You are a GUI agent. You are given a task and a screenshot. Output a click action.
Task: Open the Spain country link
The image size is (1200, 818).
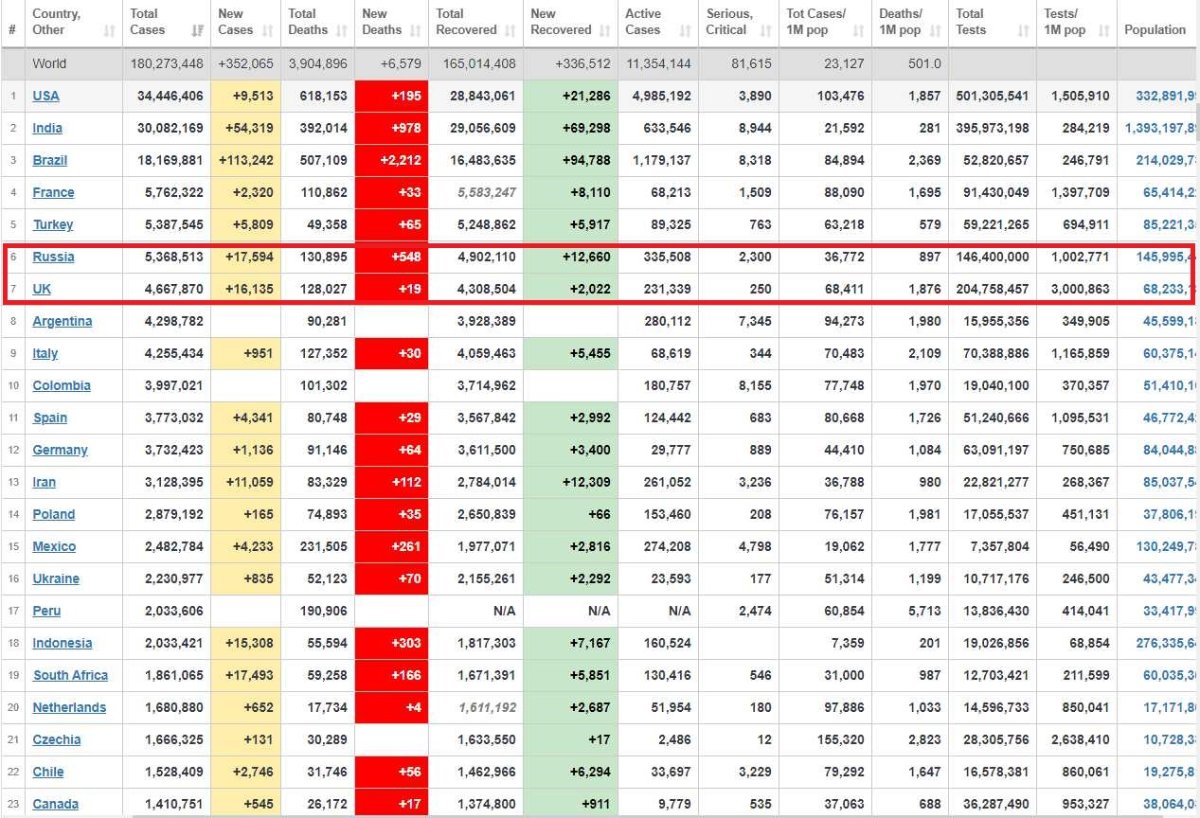(x=50, y=418)
